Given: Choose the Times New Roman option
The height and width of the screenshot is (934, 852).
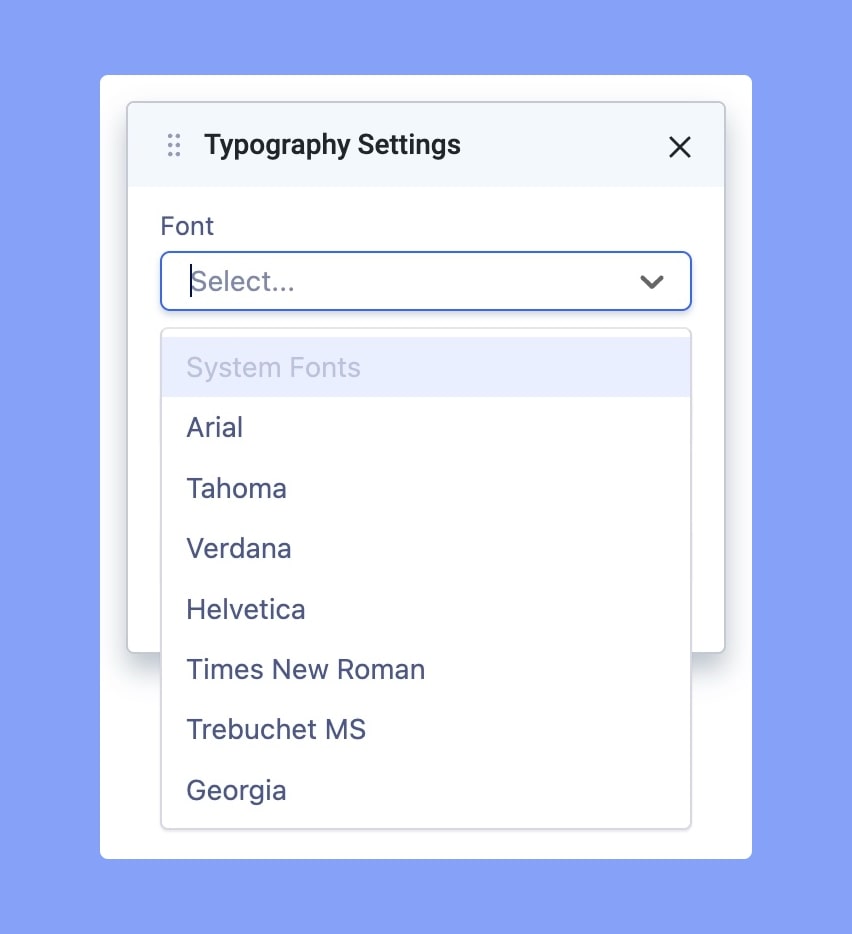Looking at the screenshot, I should tap(306, 669).
